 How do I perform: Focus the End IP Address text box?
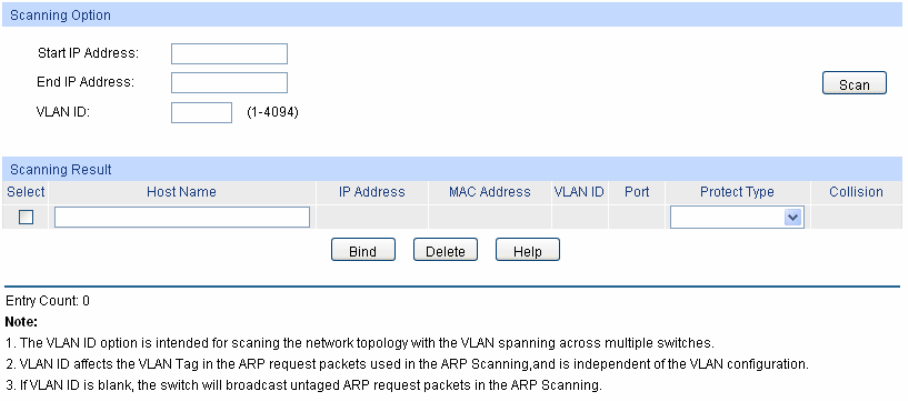(x=229, y=83)
